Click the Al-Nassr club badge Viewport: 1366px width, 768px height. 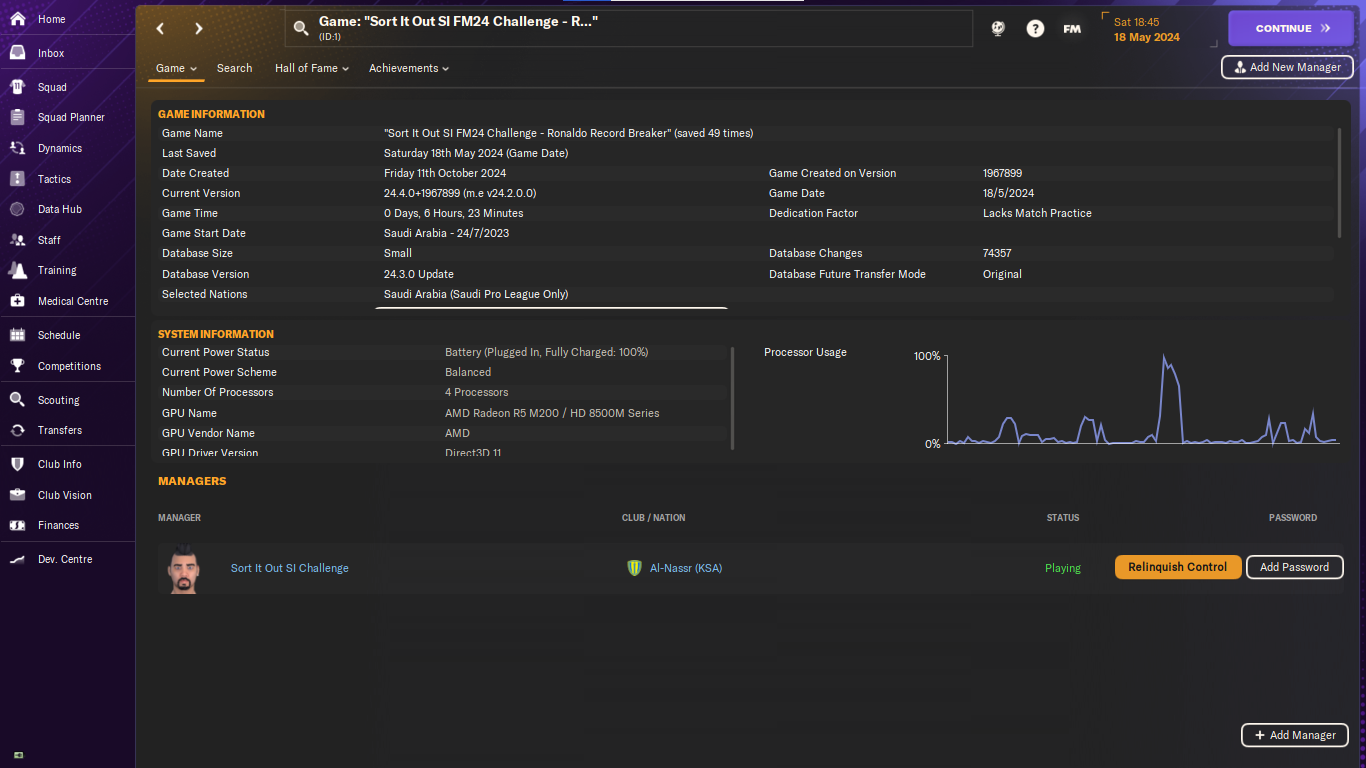634,568
